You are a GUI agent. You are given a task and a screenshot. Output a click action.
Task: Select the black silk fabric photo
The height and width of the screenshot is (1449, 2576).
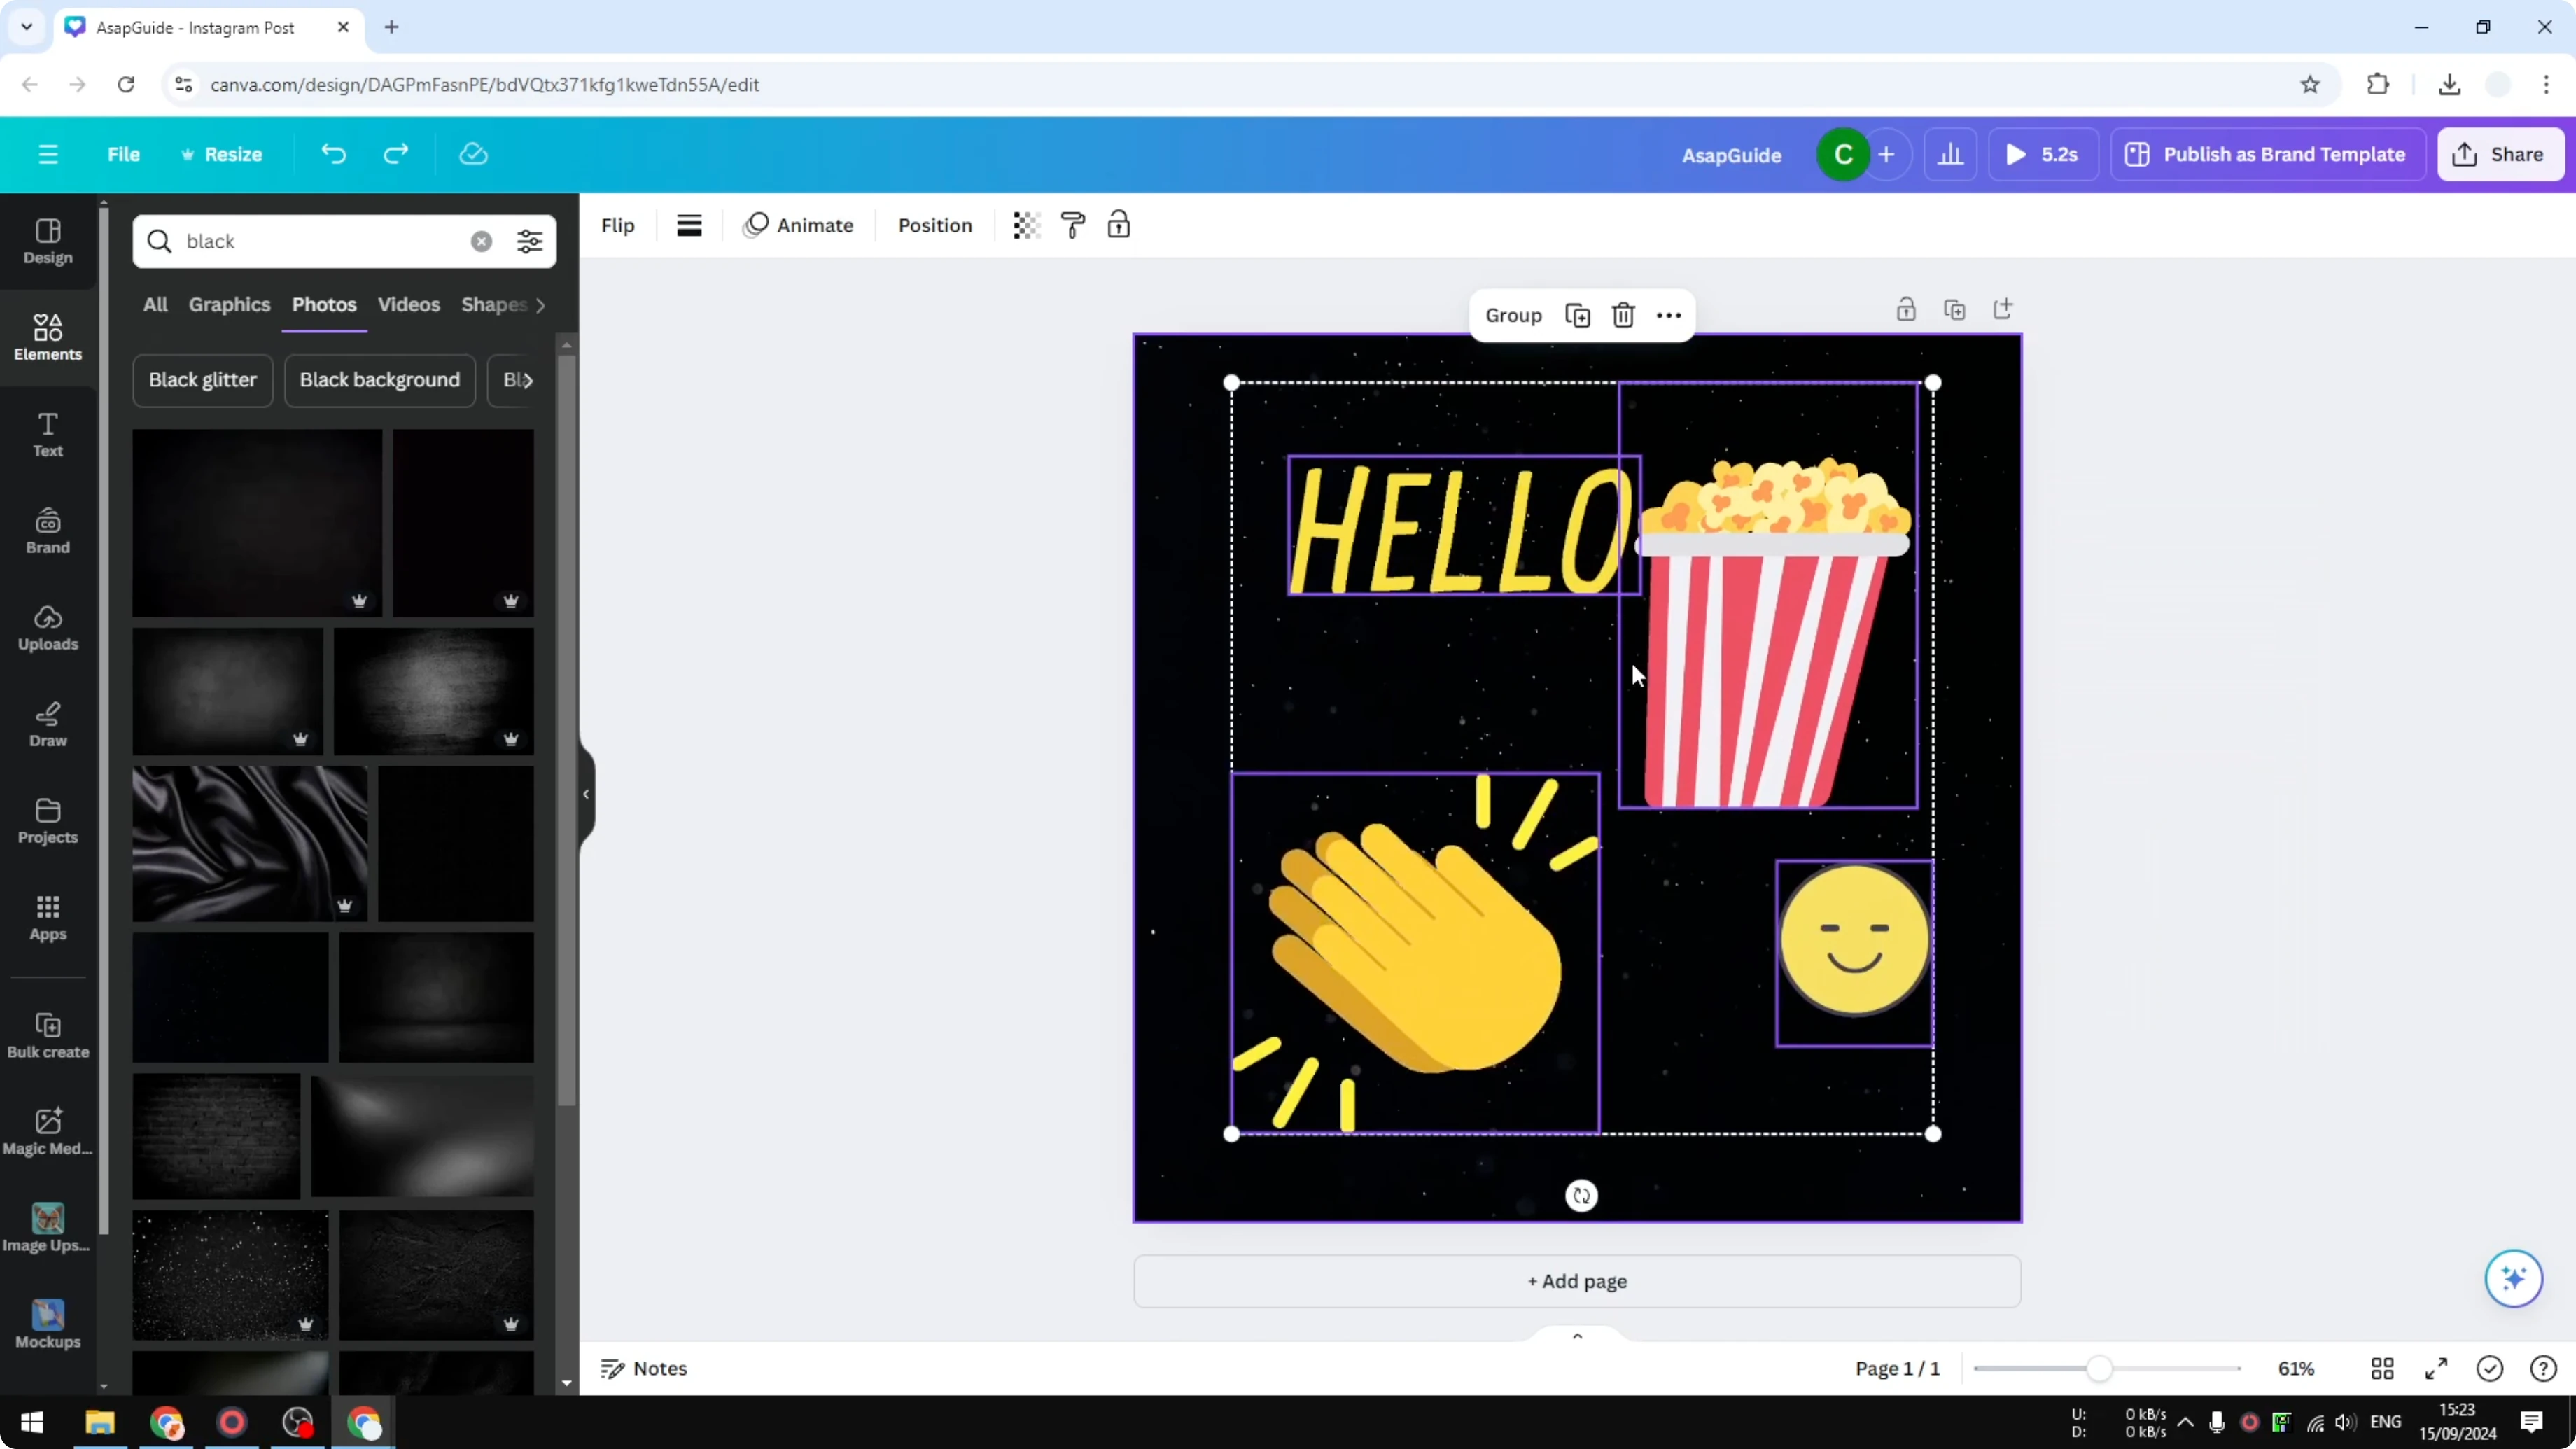pos(250,843)
